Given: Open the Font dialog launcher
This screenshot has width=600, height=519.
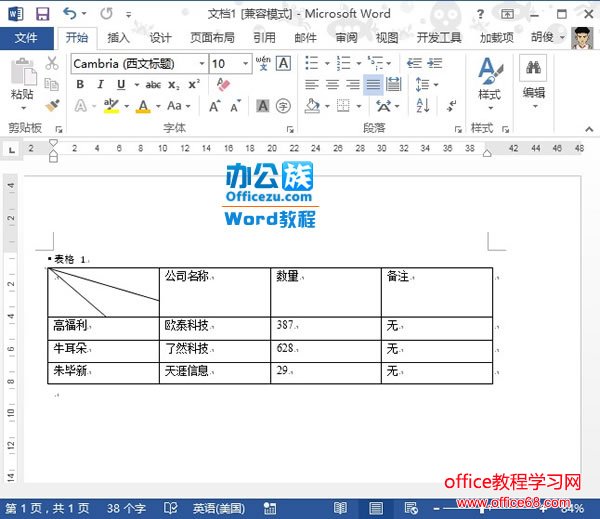Looking at the screenshot, I should 290,129.
